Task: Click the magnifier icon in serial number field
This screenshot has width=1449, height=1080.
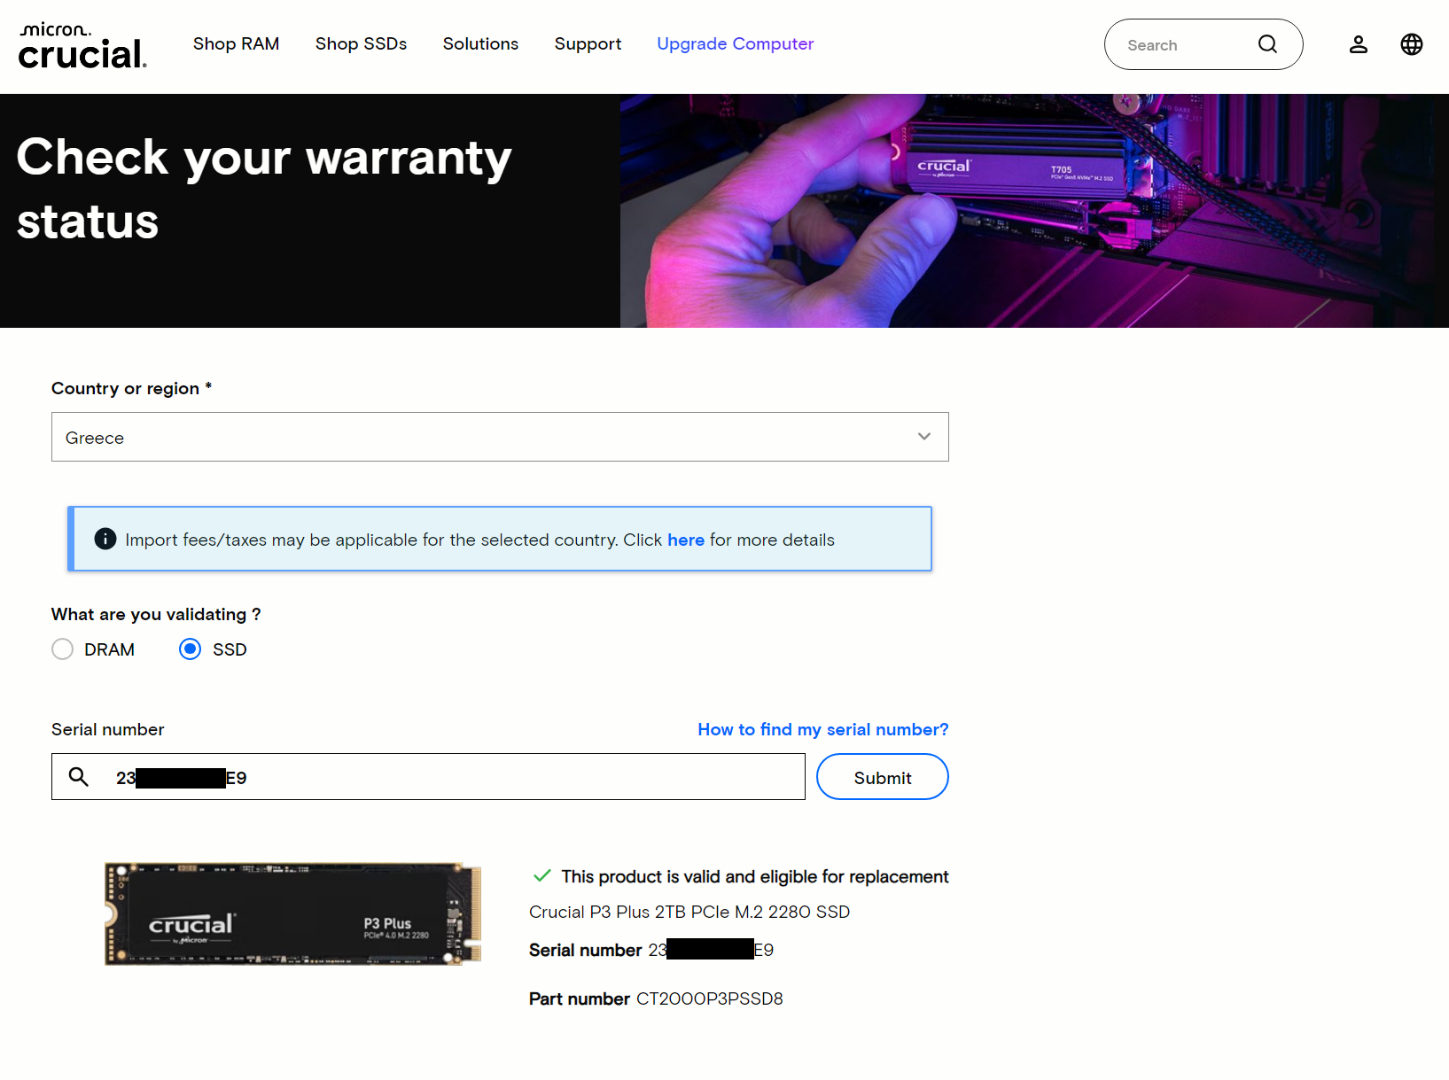Action: [x=78, y=777]
